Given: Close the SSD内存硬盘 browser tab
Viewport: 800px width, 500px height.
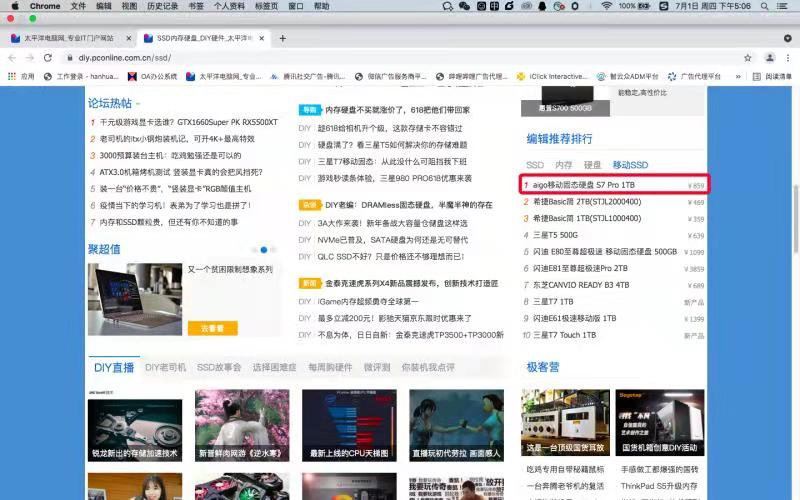Looking at the screenshot, I should [262, 38].
